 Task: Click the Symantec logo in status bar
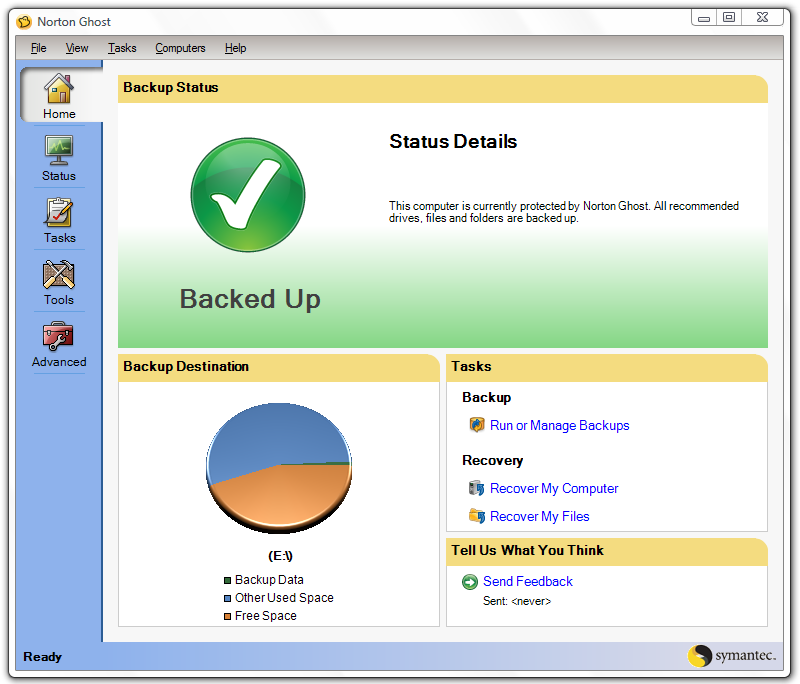(x=732, y=656)
